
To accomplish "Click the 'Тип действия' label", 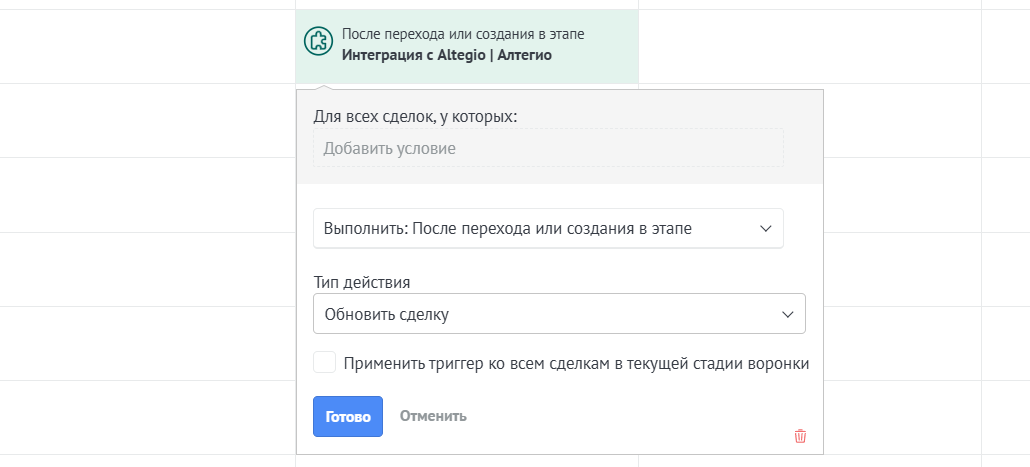I will pos(362,282).
